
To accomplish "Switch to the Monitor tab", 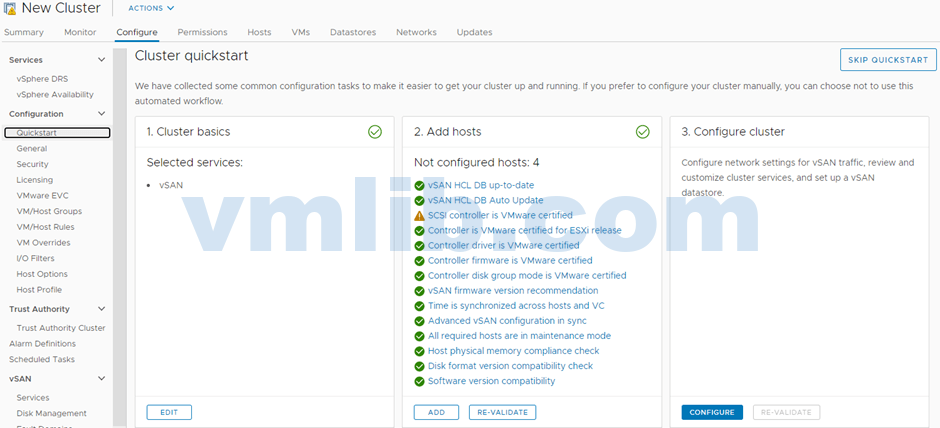I will [80, 32].
